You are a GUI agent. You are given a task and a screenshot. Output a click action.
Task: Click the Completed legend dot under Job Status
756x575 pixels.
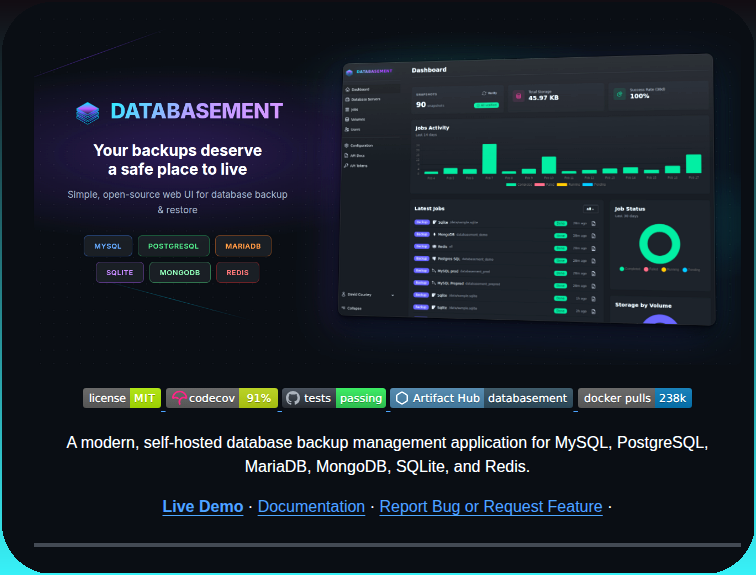pyautogui.click(x=622, y=269)
